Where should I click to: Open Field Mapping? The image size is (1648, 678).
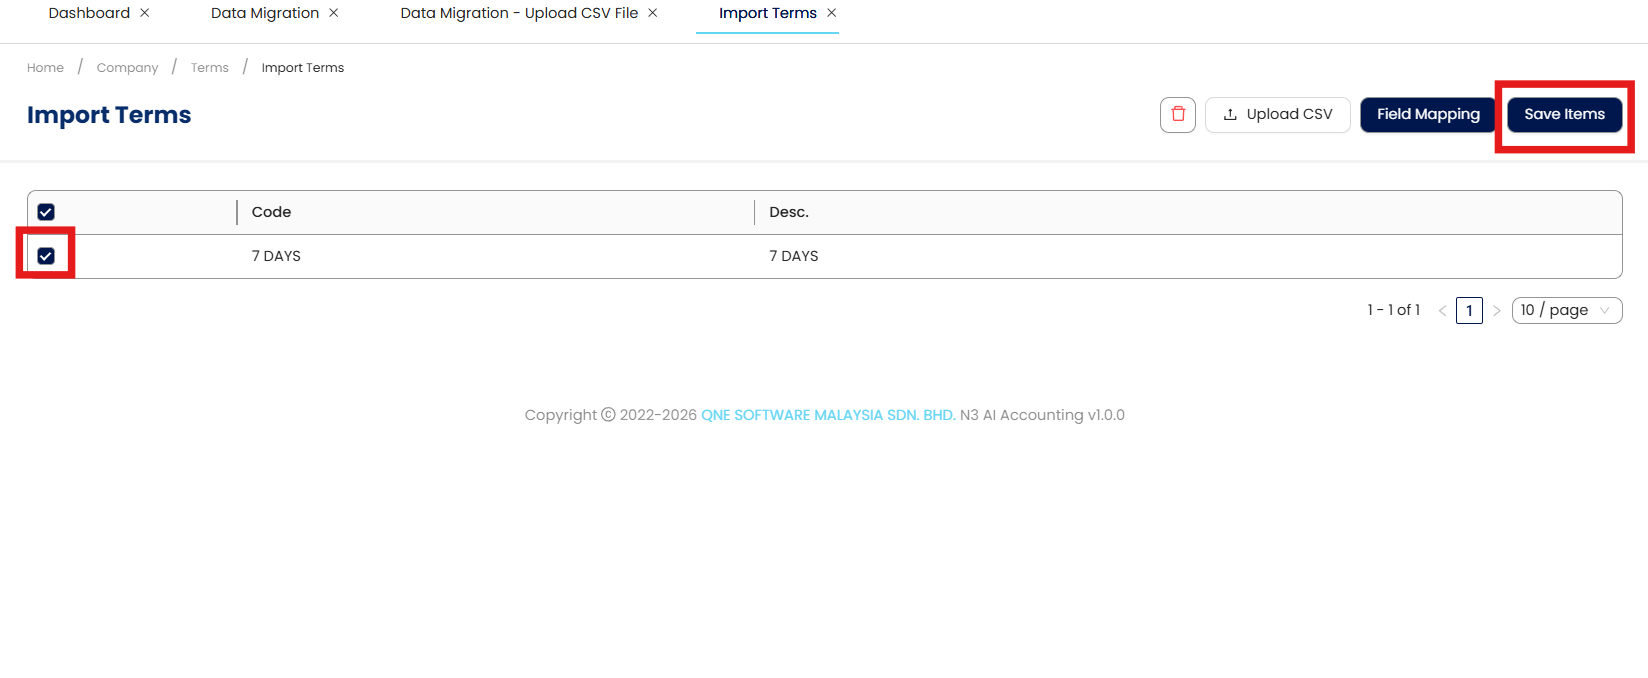[1428, 114]
